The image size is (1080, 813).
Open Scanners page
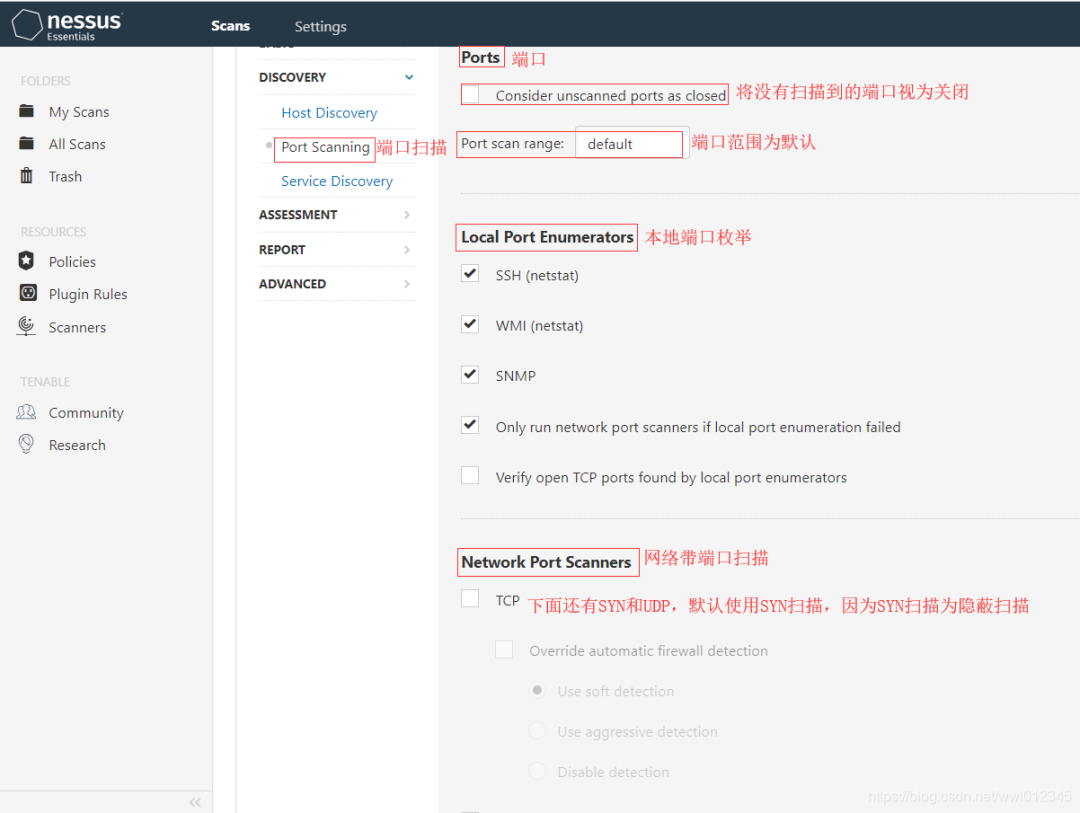click(x=77, y=327)
